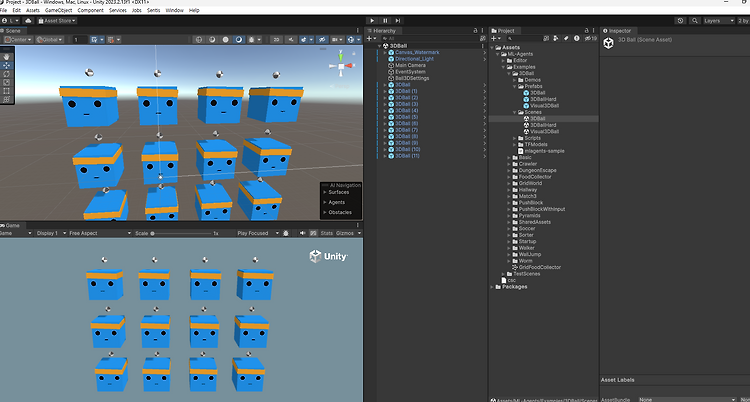Click the Pause button in the toolbar
Image resolution: width=750 pixels, height=402 pixels.
coord(385,21)
